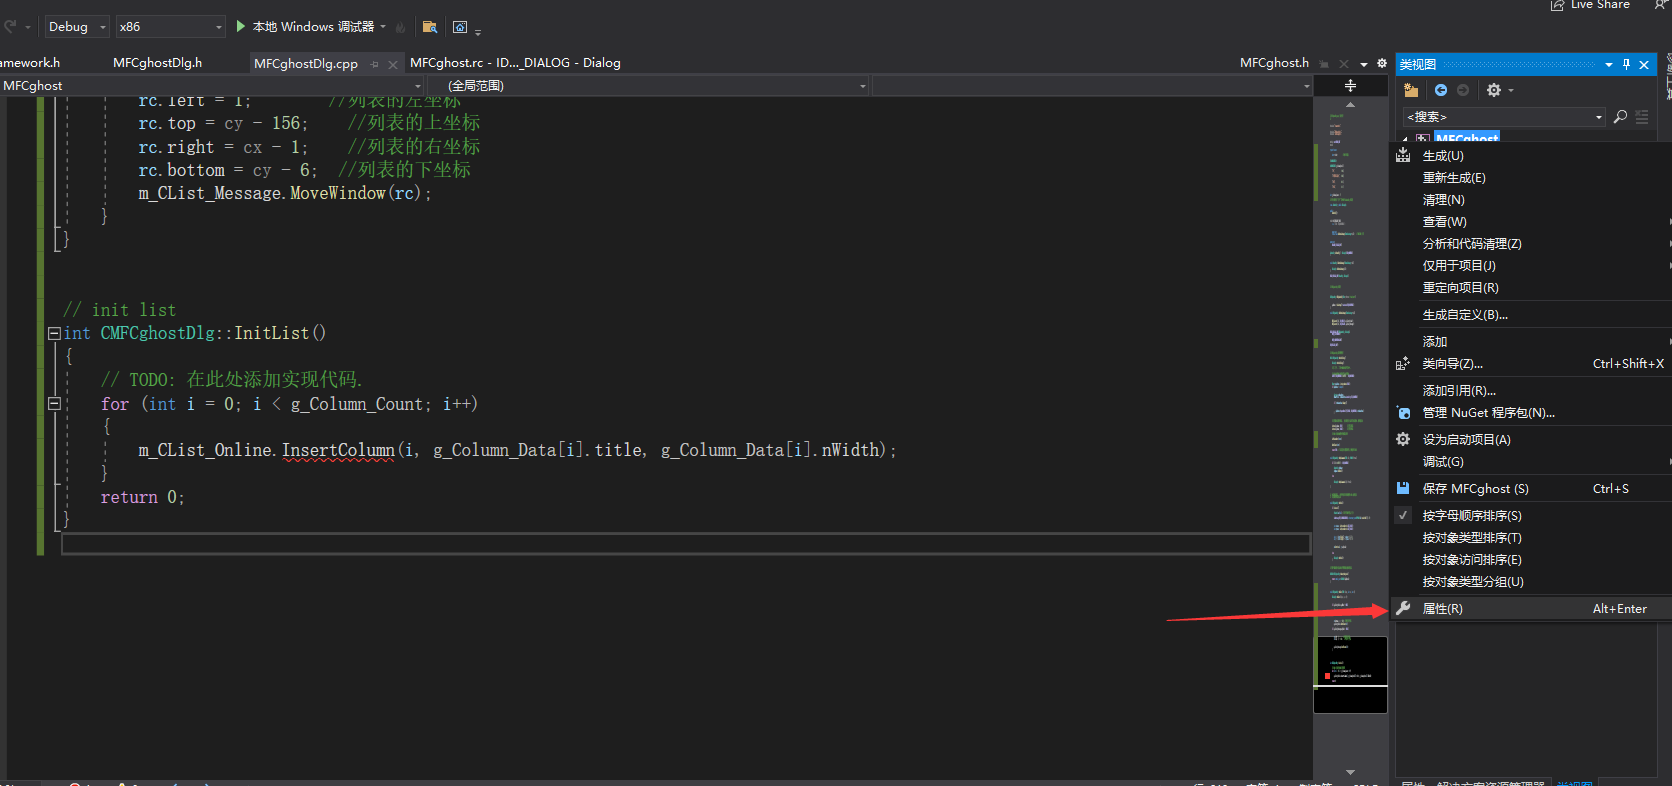Click the green start debugging play icon
The width and height of the screenshot is (1672, 786).
click(241, 26)
